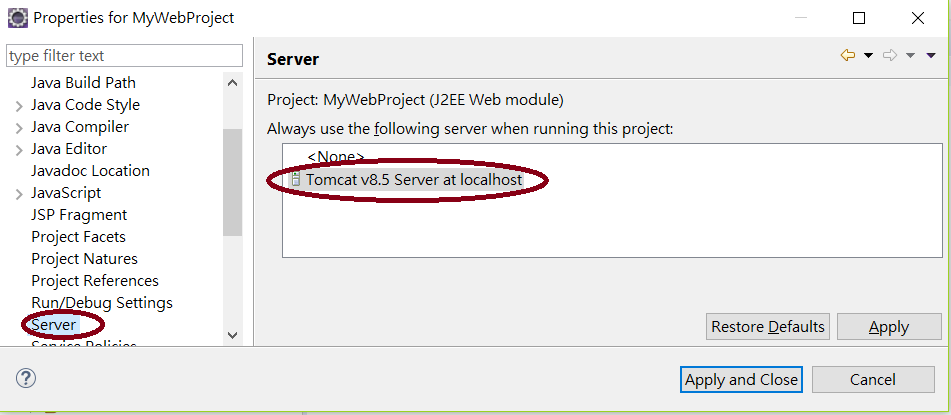Screen dimensions: 951x415
Task: Open the help question mark icon
Action: pyautogui.click(x=25, y=379)
